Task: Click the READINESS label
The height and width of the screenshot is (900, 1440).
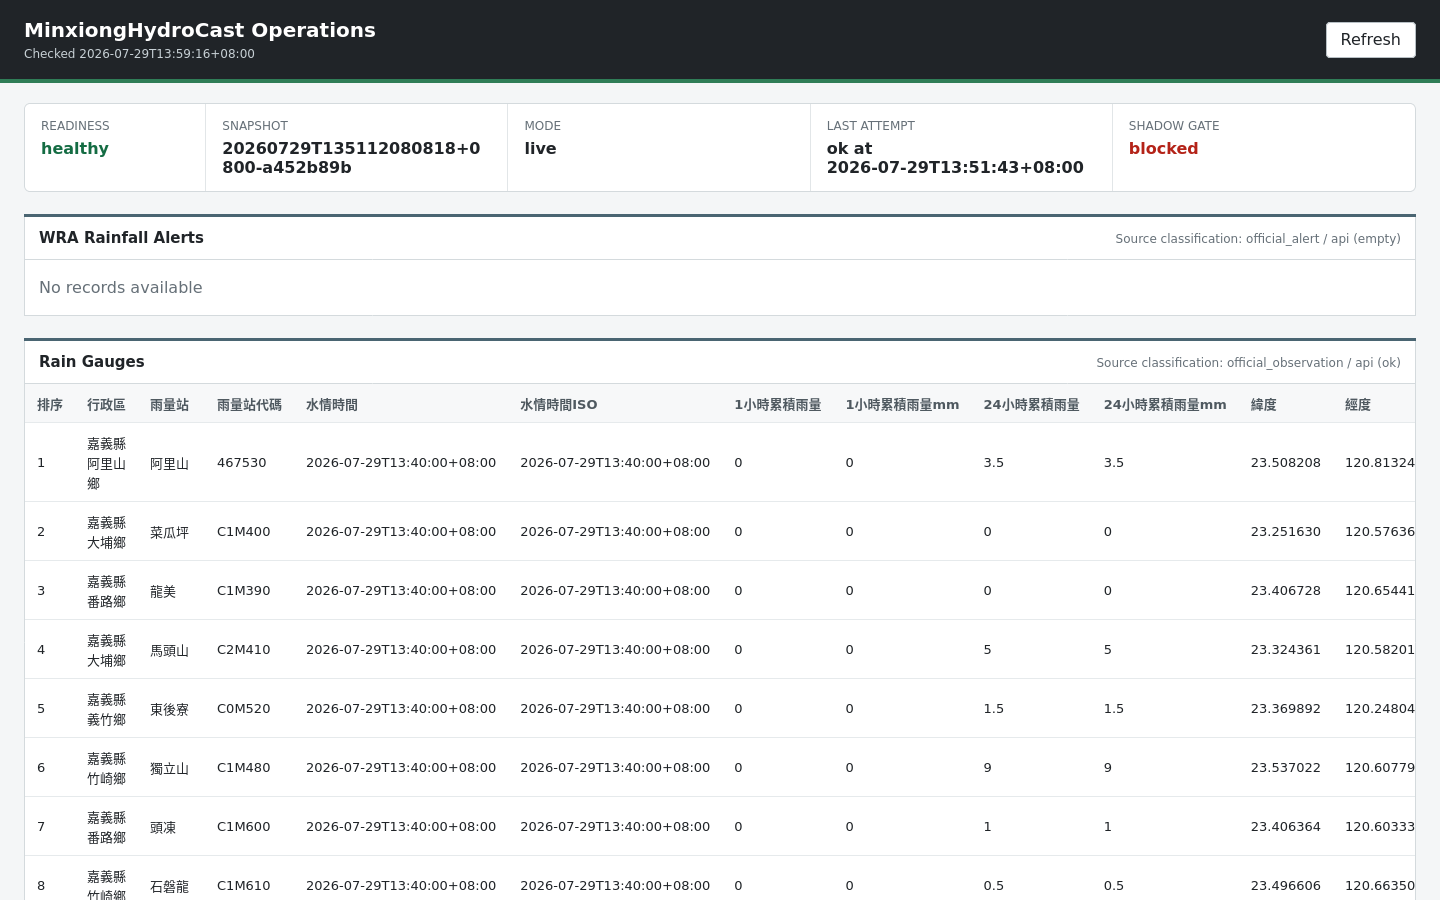Action: tap(75, 126)
